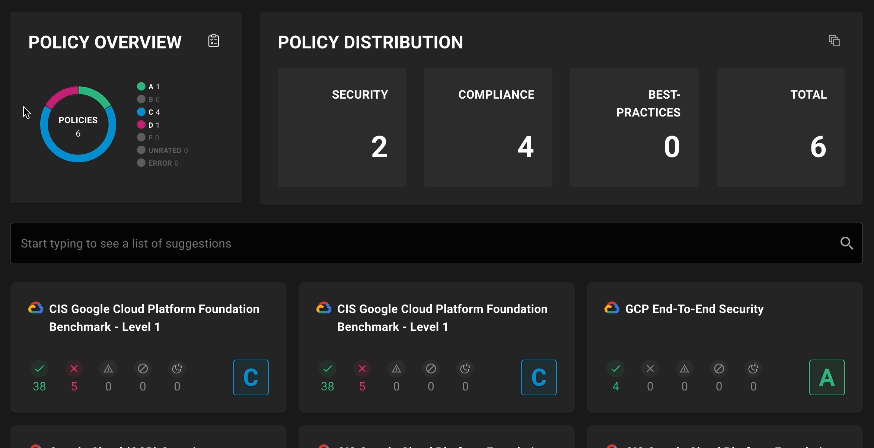Click failed X icon on GCP End-To-End Security card
This screenshot has height=448, width=874.
point(650,368)
